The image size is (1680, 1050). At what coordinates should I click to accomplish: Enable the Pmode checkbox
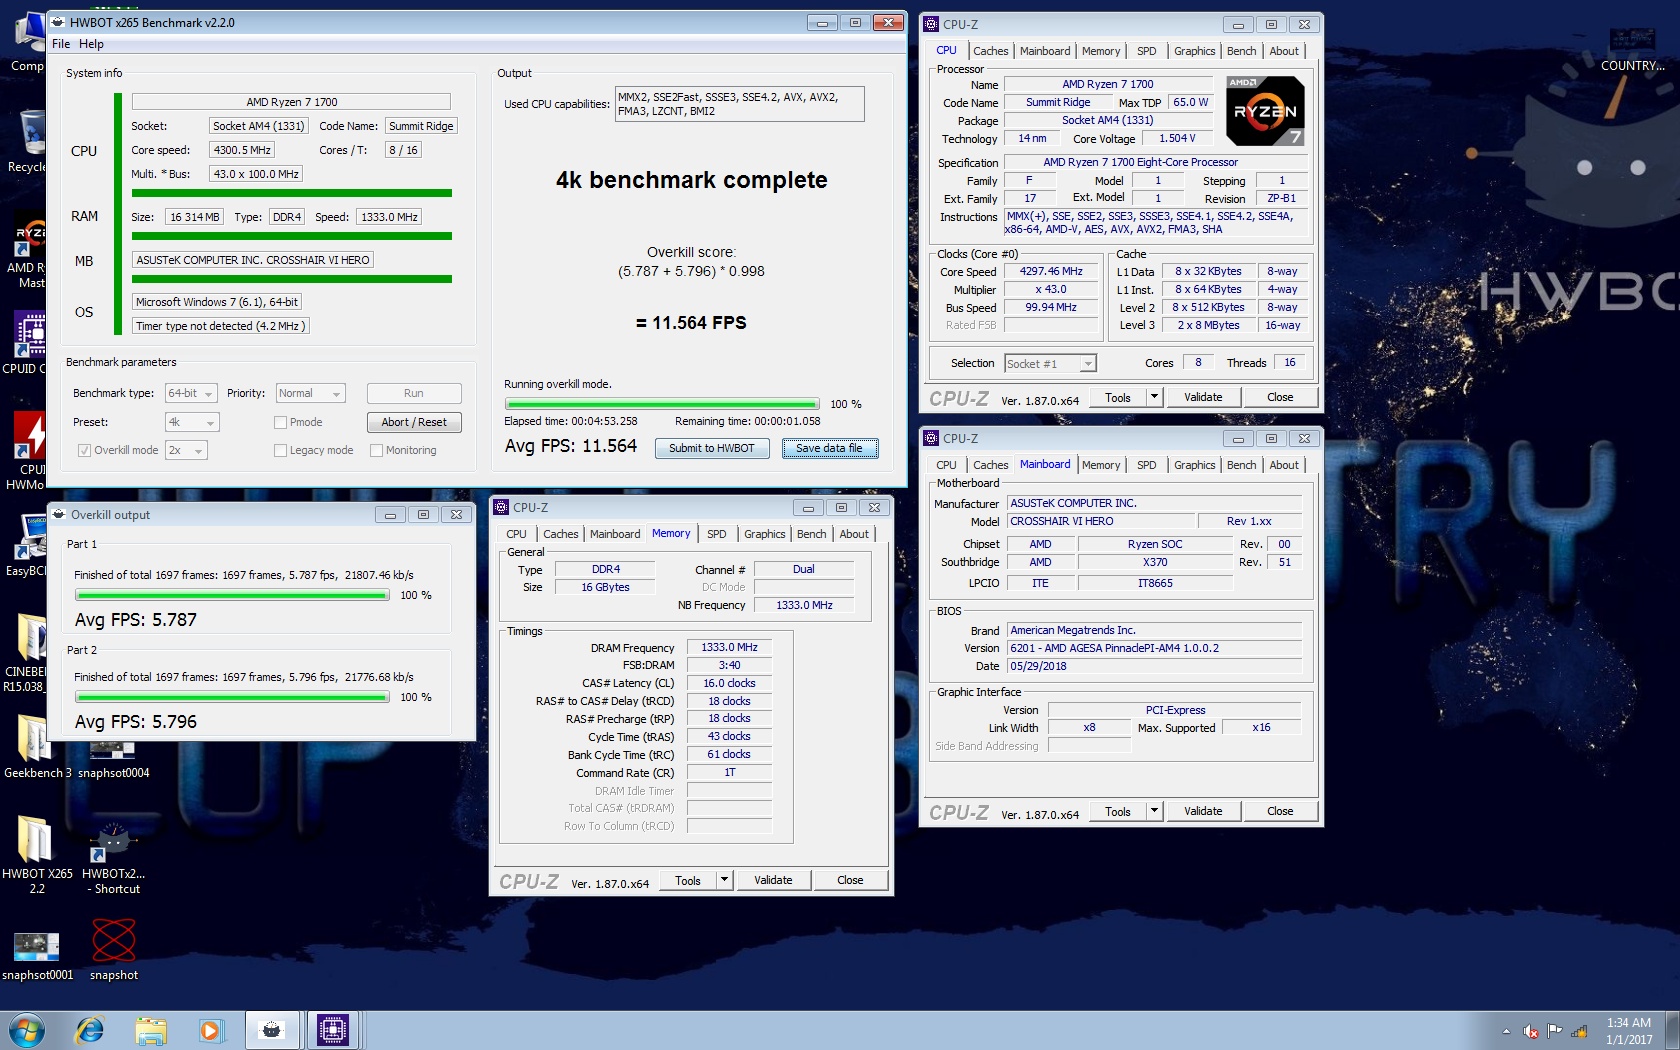pos(280,422)
